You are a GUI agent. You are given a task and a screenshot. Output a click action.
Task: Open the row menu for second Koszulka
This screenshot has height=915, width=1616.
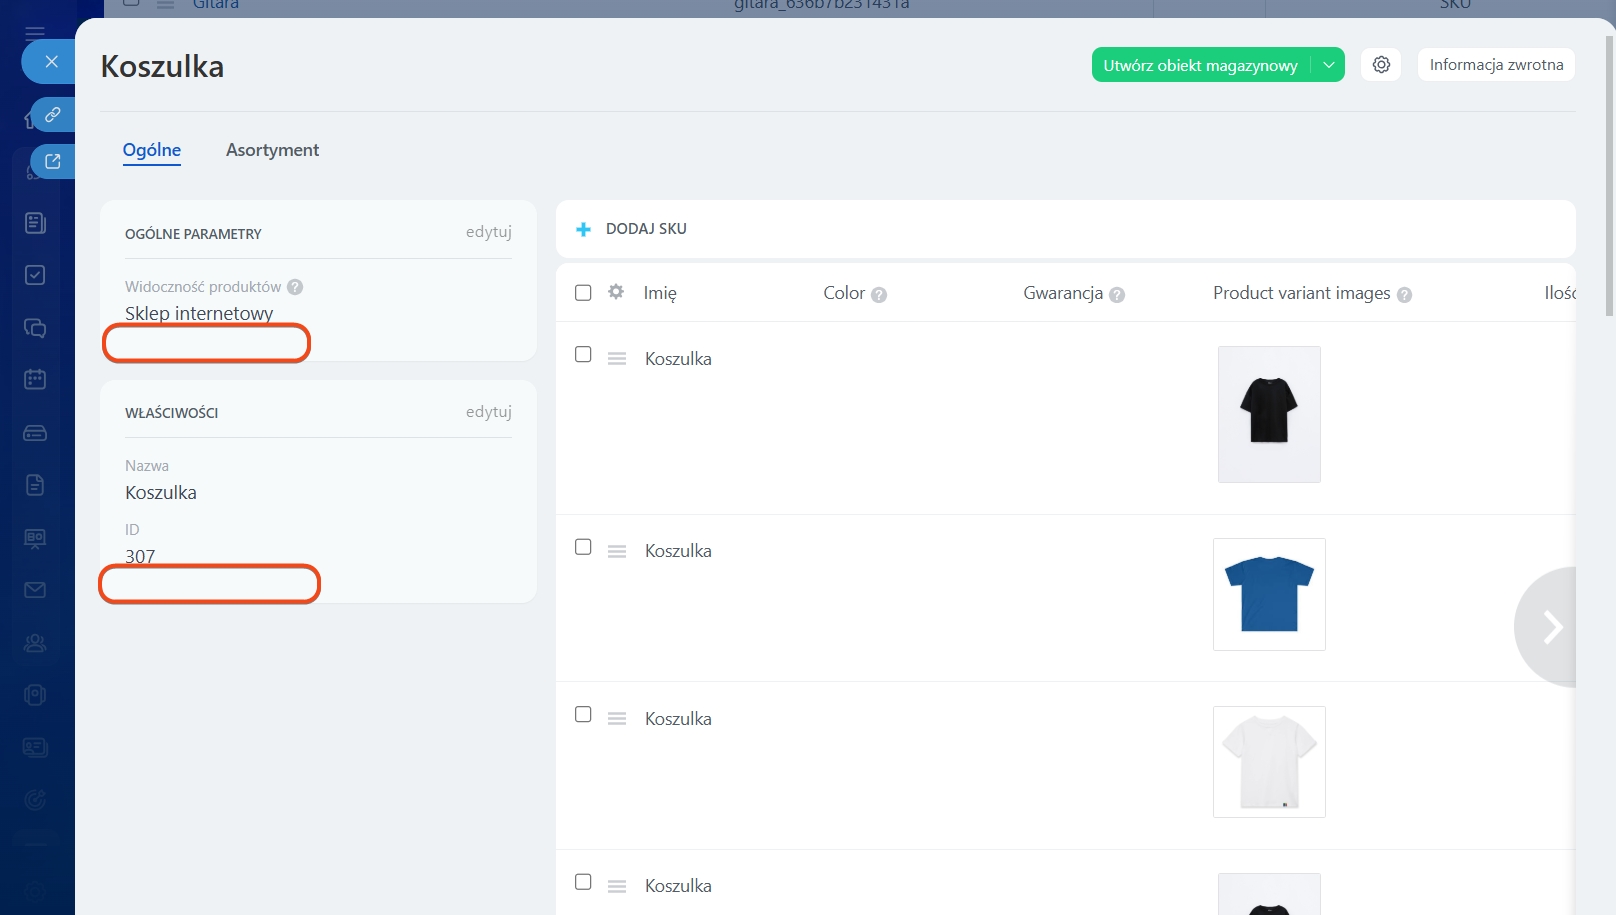(x=617, y=551)
